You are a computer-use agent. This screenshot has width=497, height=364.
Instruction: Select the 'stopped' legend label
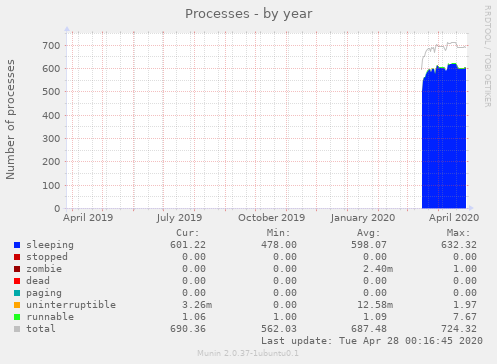tap(47, 257)
